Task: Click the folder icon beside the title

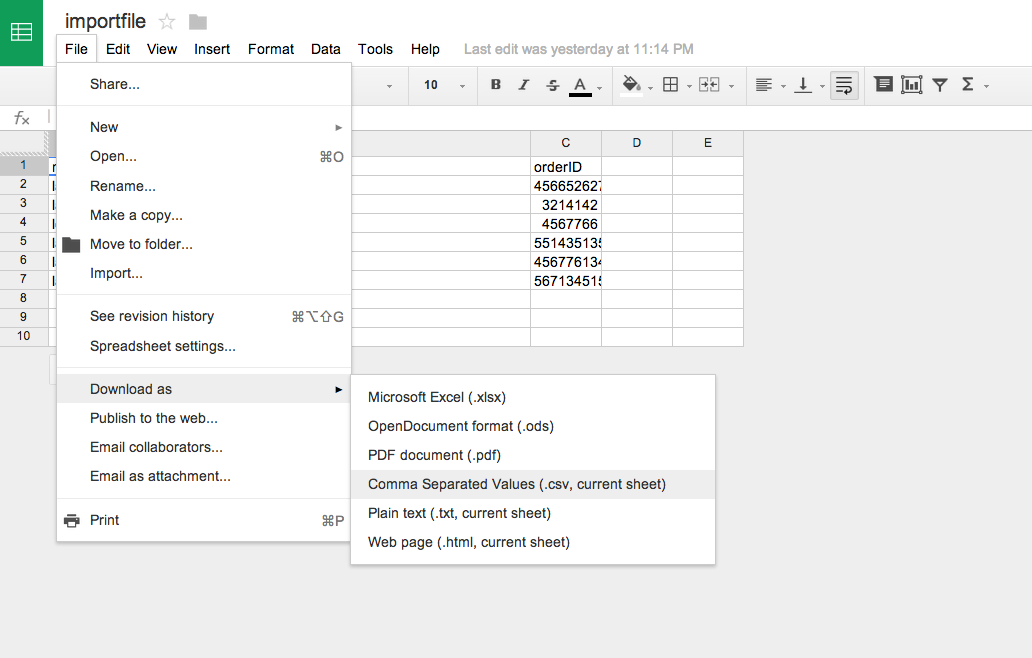Action: (x=197, y=22)
